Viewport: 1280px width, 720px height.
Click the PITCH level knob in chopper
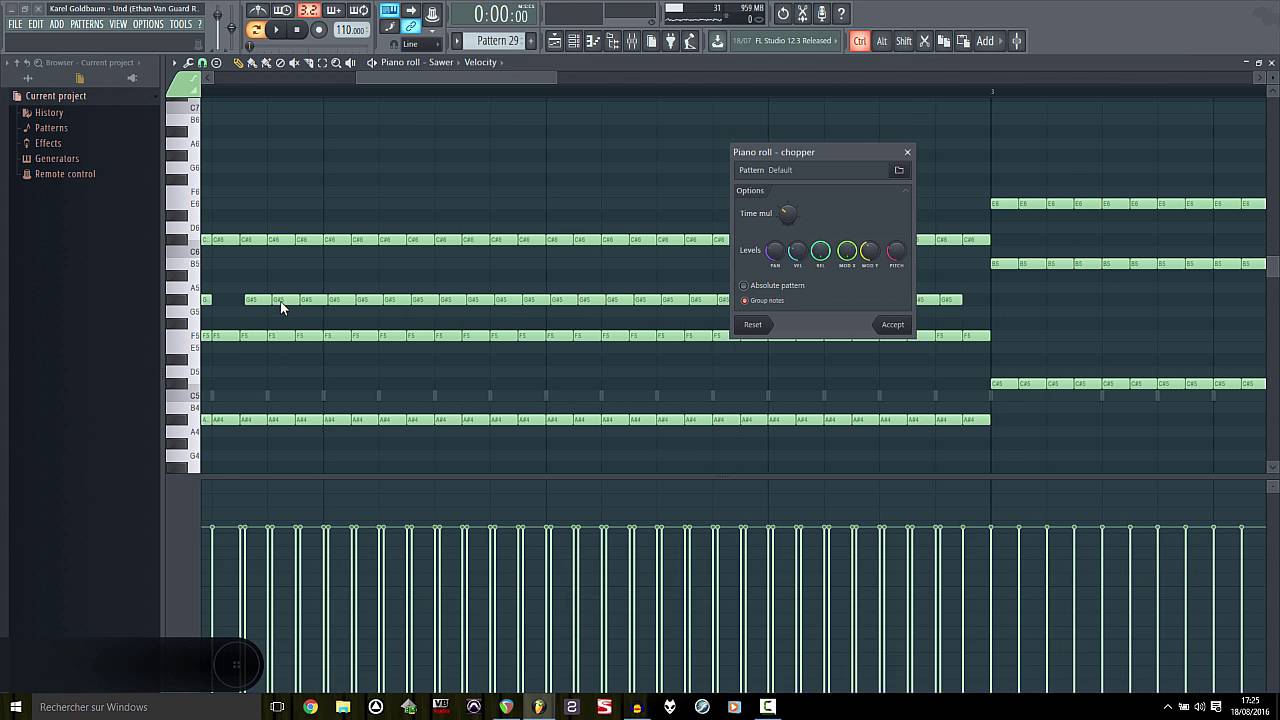tap(896, 251)
